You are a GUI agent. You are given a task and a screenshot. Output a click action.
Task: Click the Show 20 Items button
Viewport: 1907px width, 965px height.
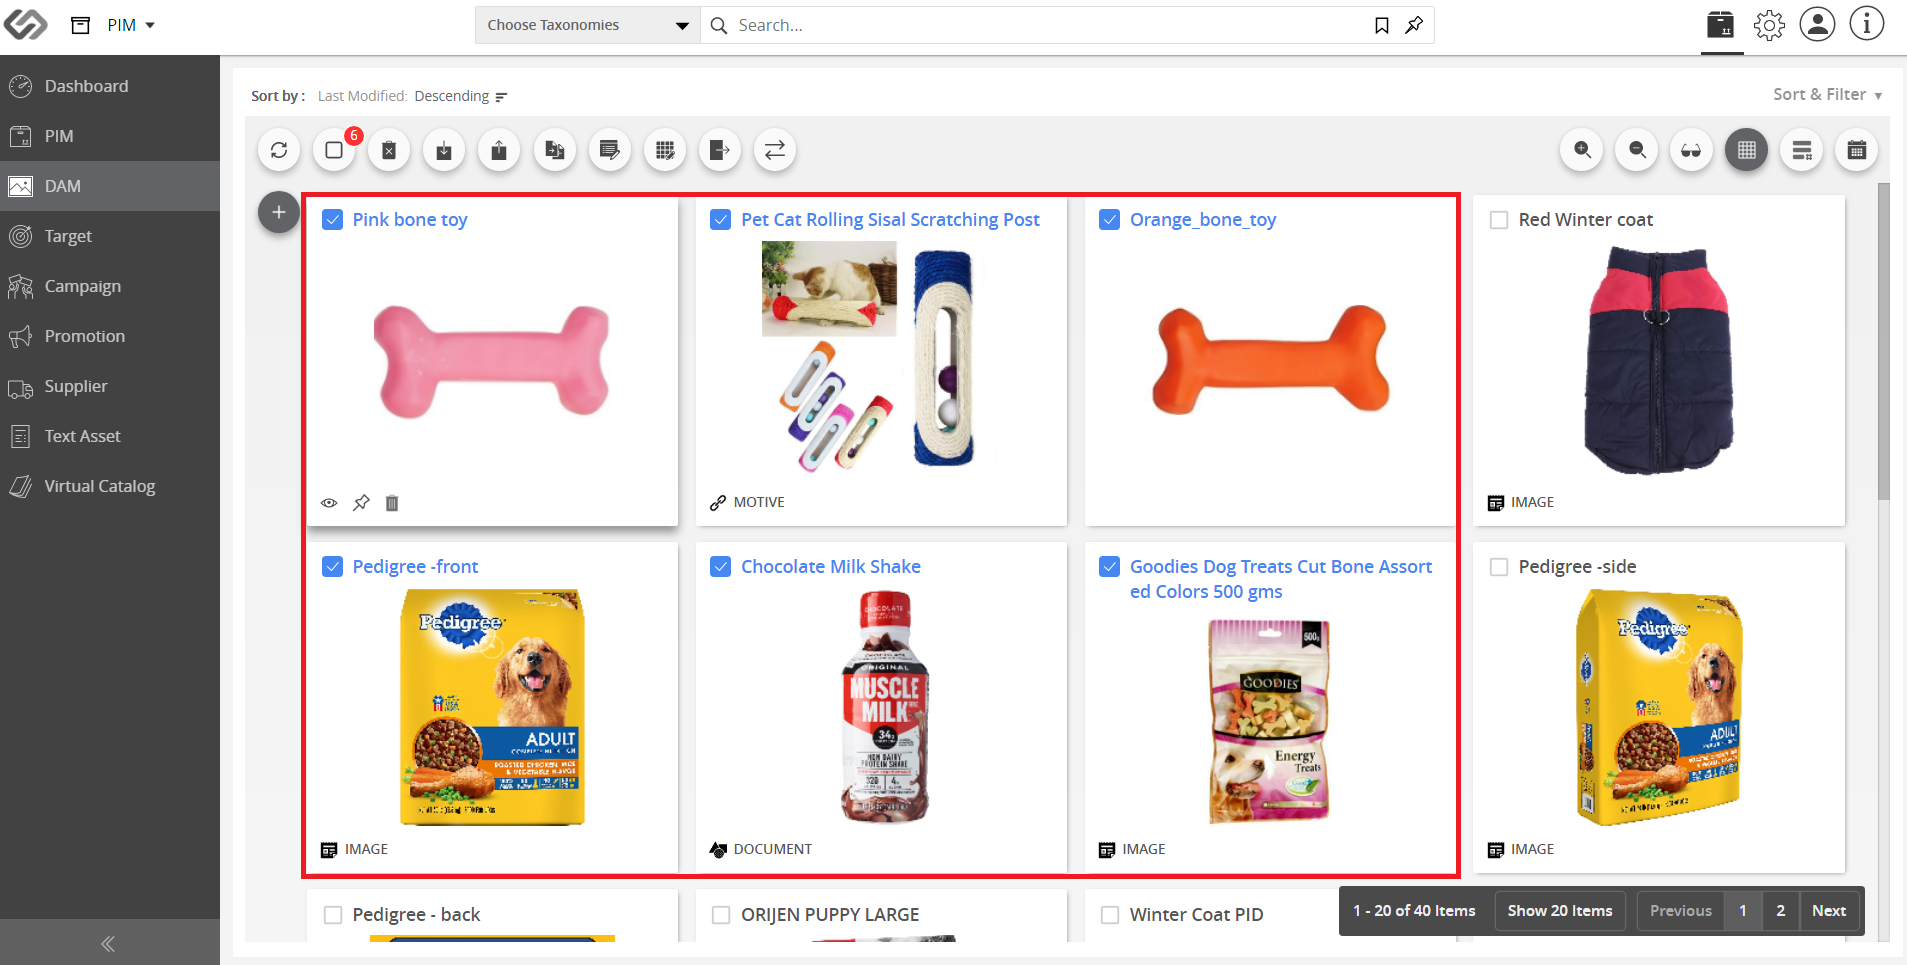click(1560, 911)
